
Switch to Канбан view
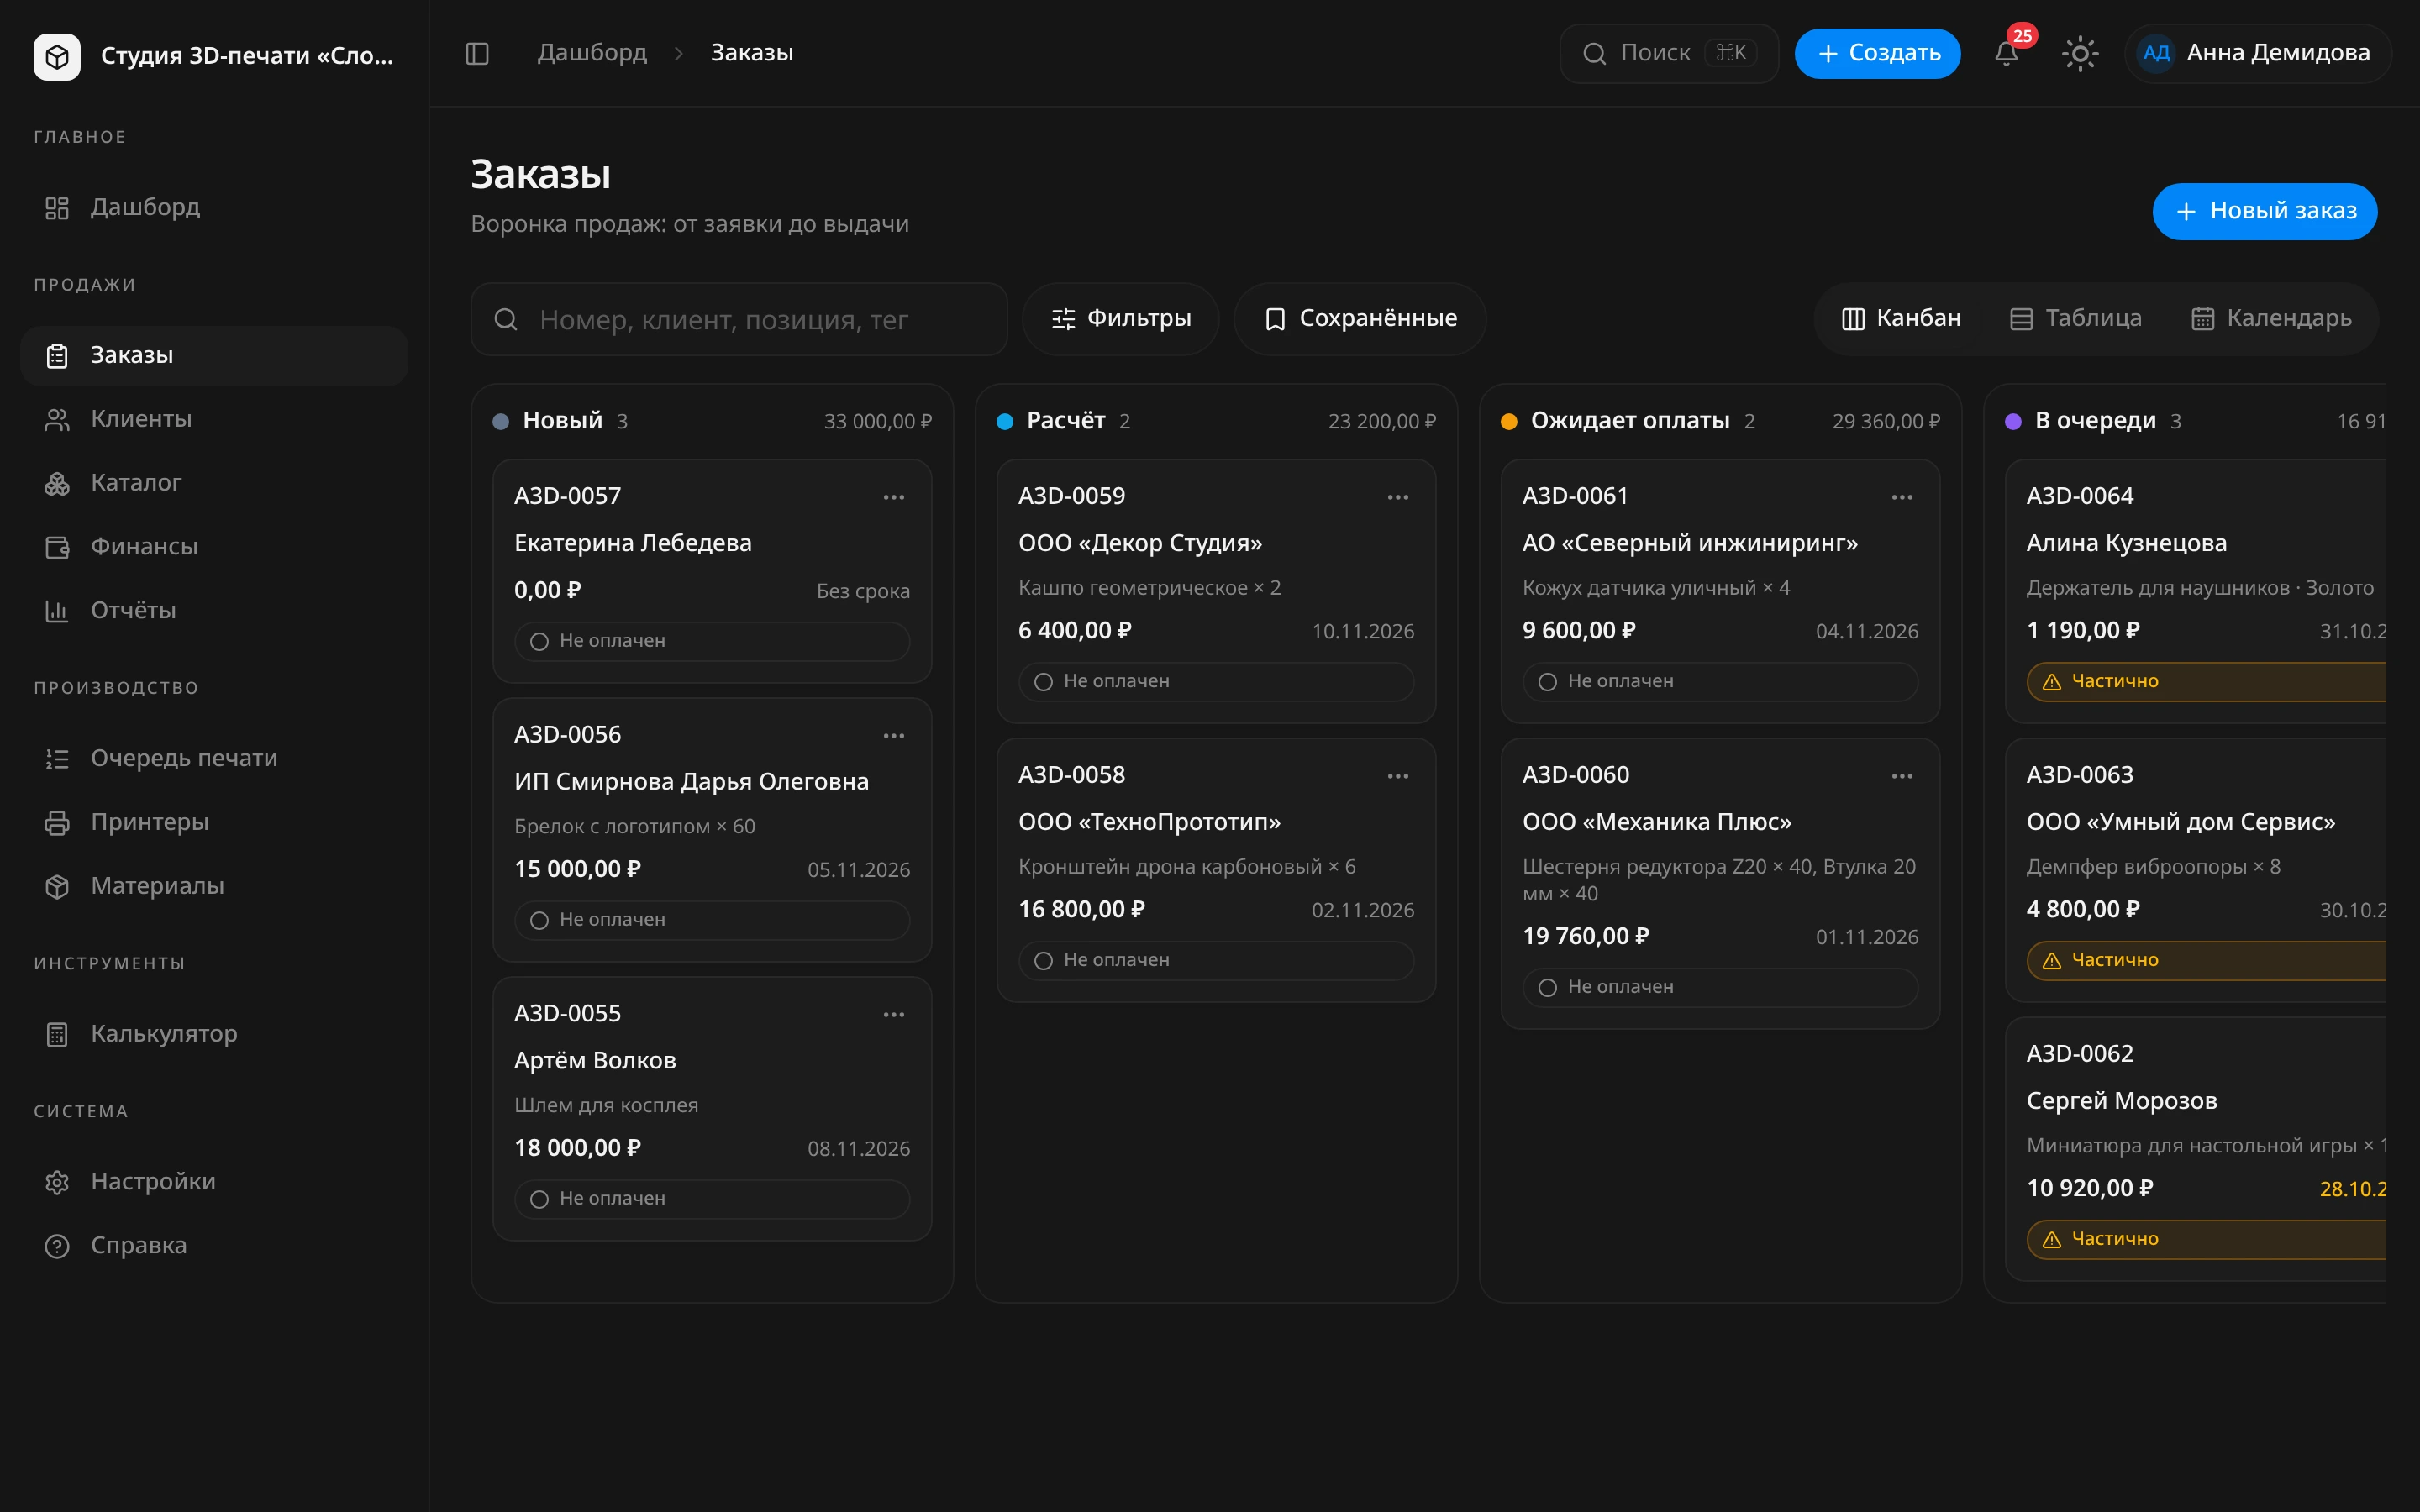point(1901,319)
